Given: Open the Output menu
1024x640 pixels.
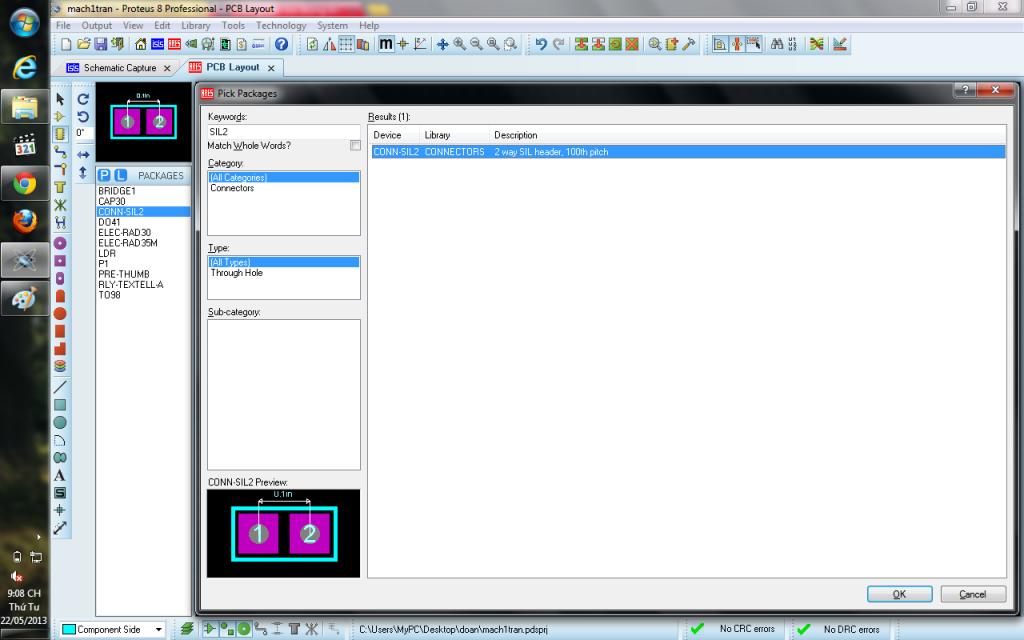Looking at the screenshot, I should coord(97,25).
